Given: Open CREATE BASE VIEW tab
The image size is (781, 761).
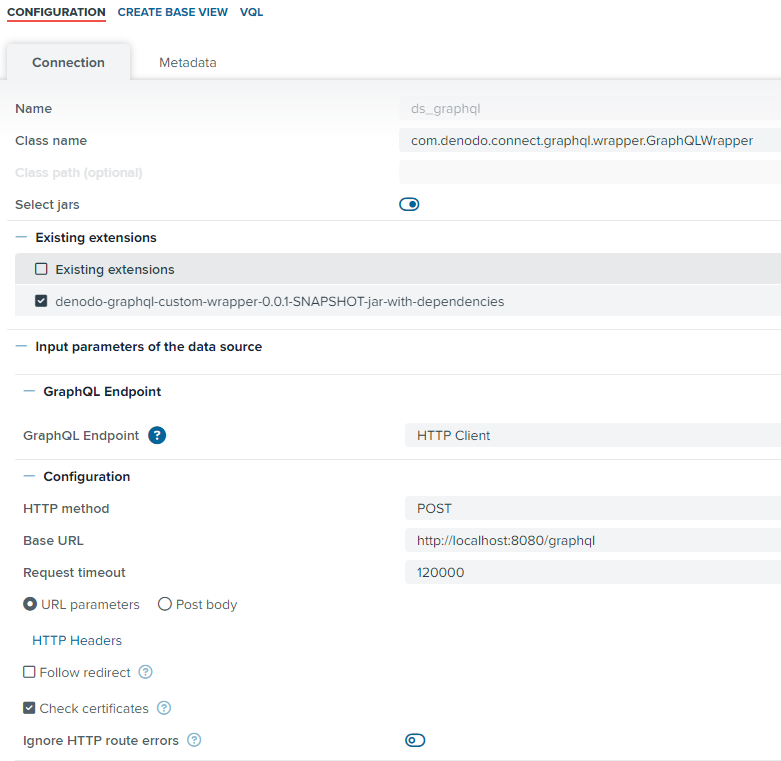Looking at the screenshot, I should (x=172, y=12).
